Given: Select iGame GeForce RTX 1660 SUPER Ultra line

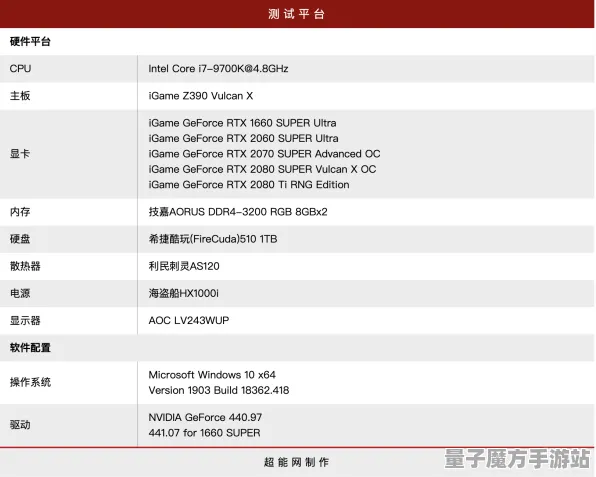Looking at the screenshot, I should coord(243,123).
